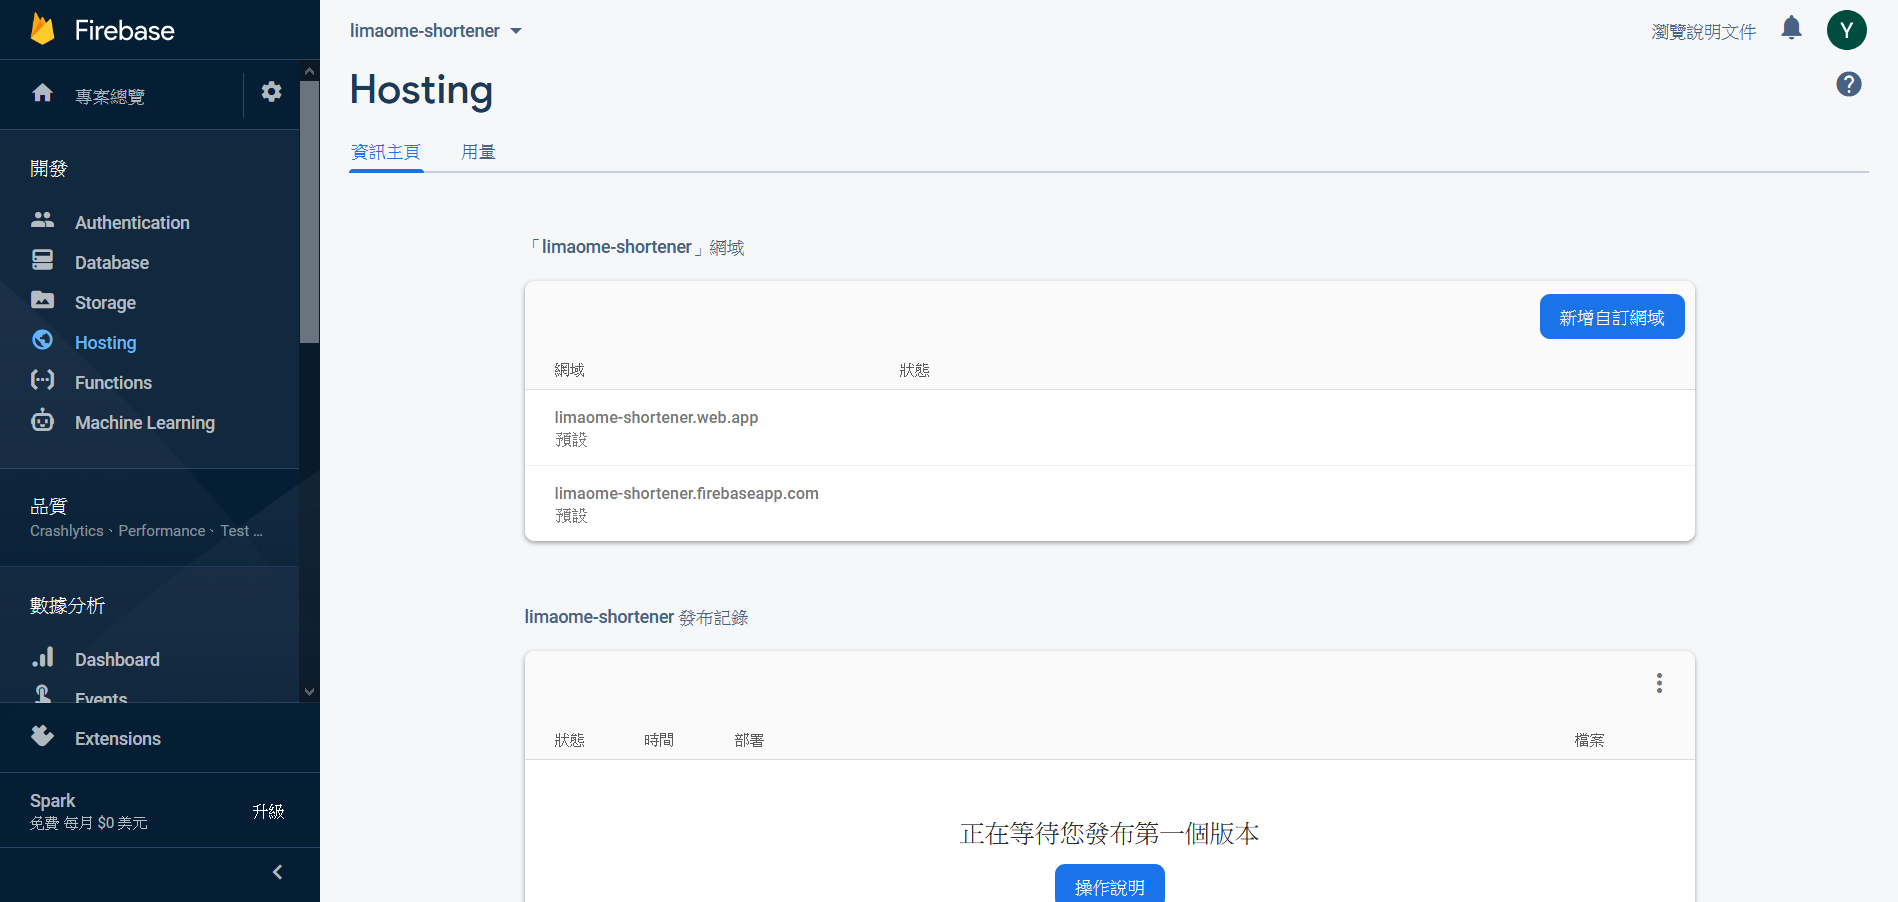The height and width of the screenshot is (902, 1898).
Task: Select the 資訊主頁 tab
Action: pos(386,152)
